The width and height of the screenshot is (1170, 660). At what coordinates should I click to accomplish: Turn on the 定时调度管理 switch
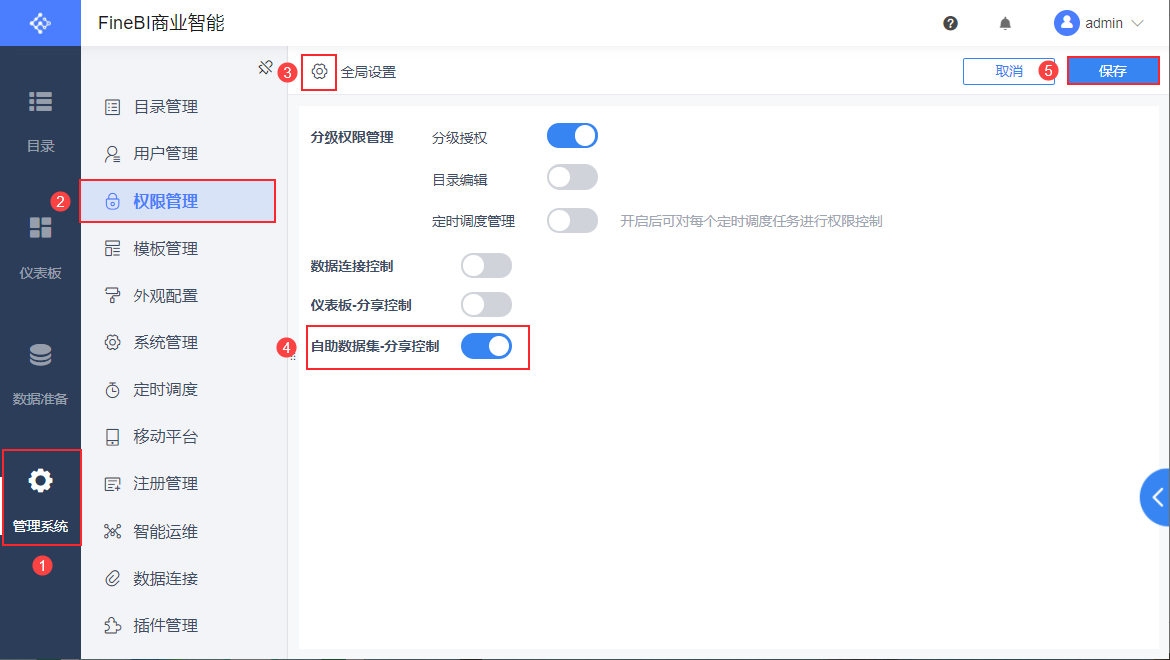click(572, 221)
